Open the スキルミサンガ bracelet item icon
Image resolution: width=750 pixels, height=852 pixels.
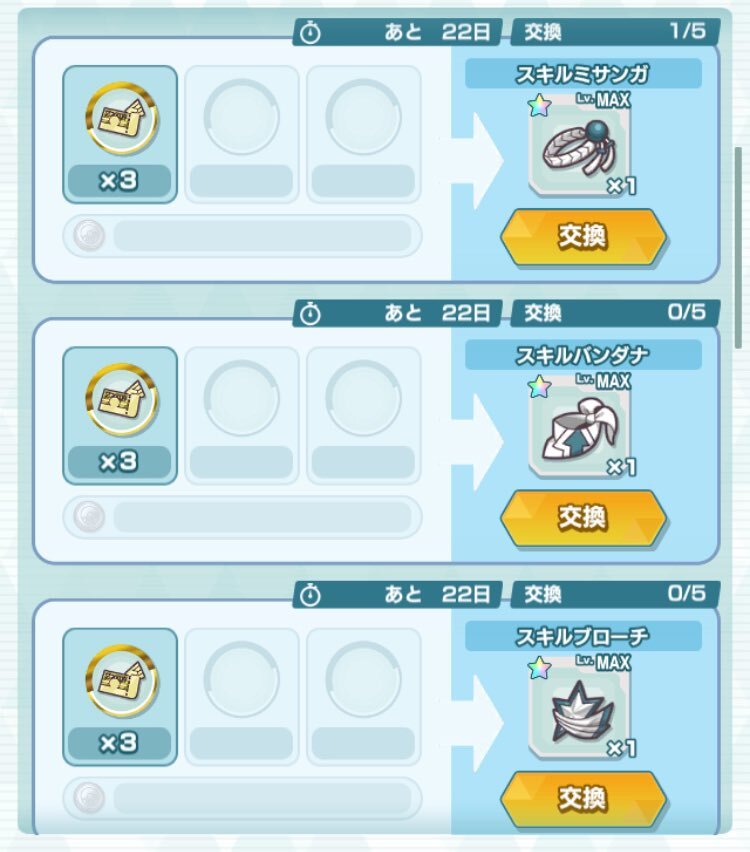[580, 146]
